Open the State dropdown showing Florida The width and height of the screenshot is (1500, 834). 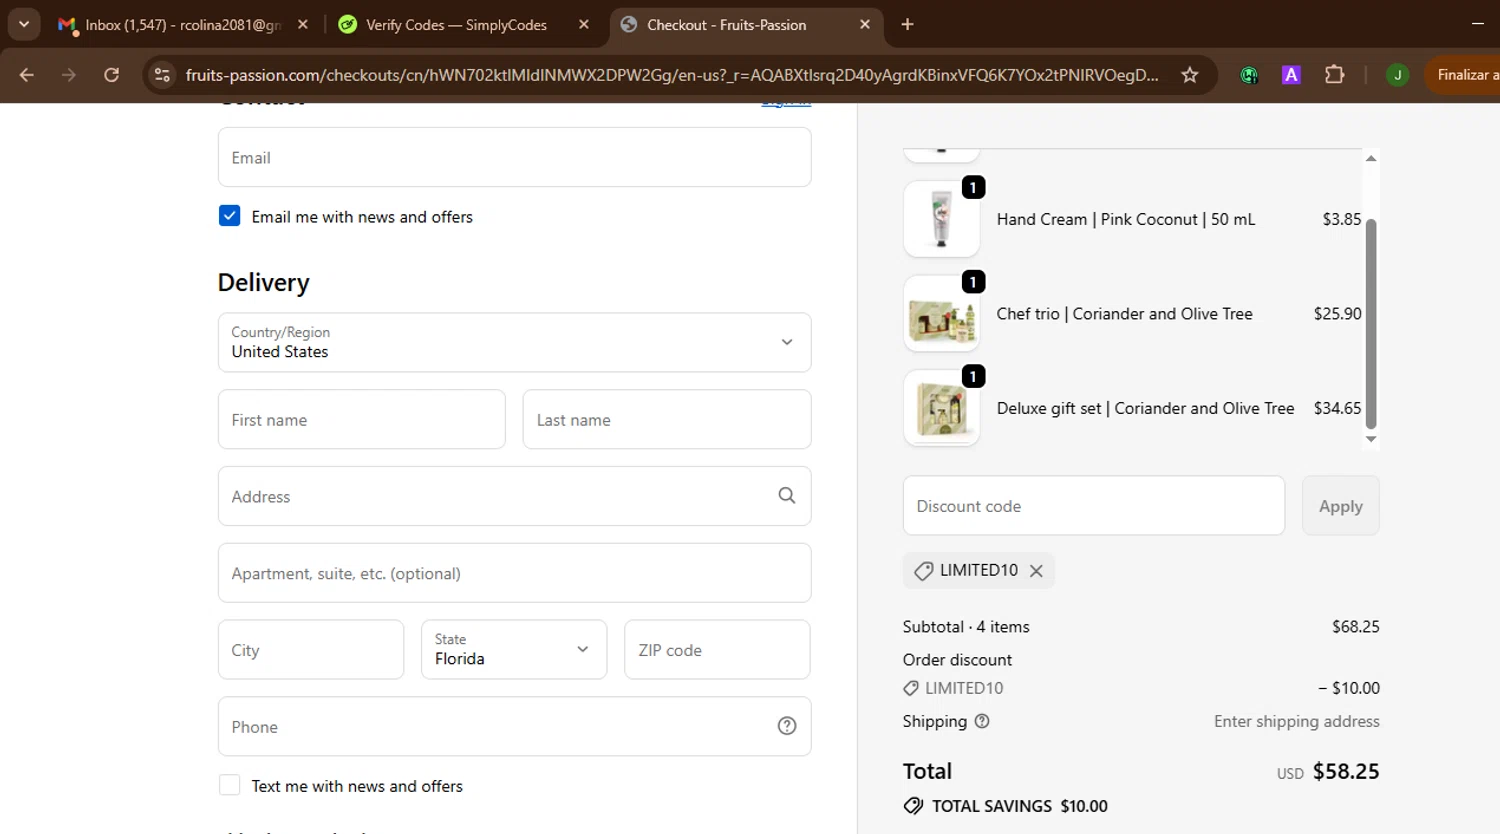tap(514, 650)
